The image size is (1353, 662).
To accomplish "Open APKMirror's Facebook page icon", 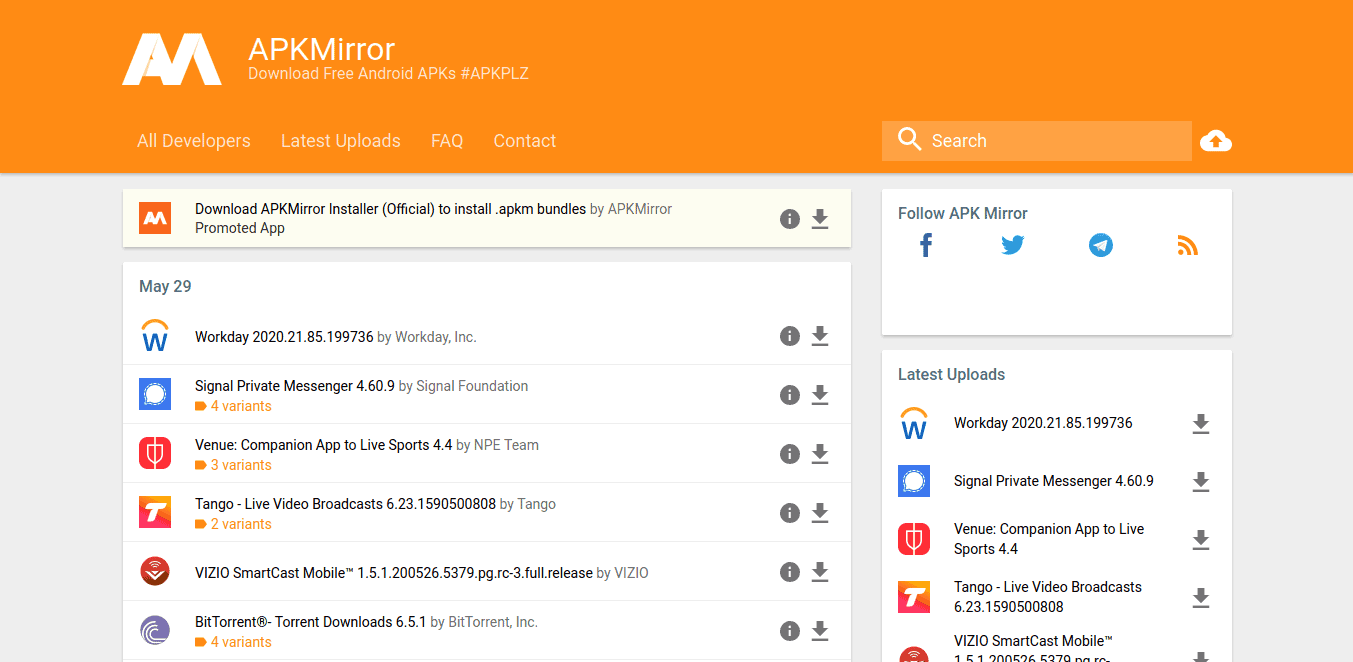I will pyautogui.click(x=926, y=245).
